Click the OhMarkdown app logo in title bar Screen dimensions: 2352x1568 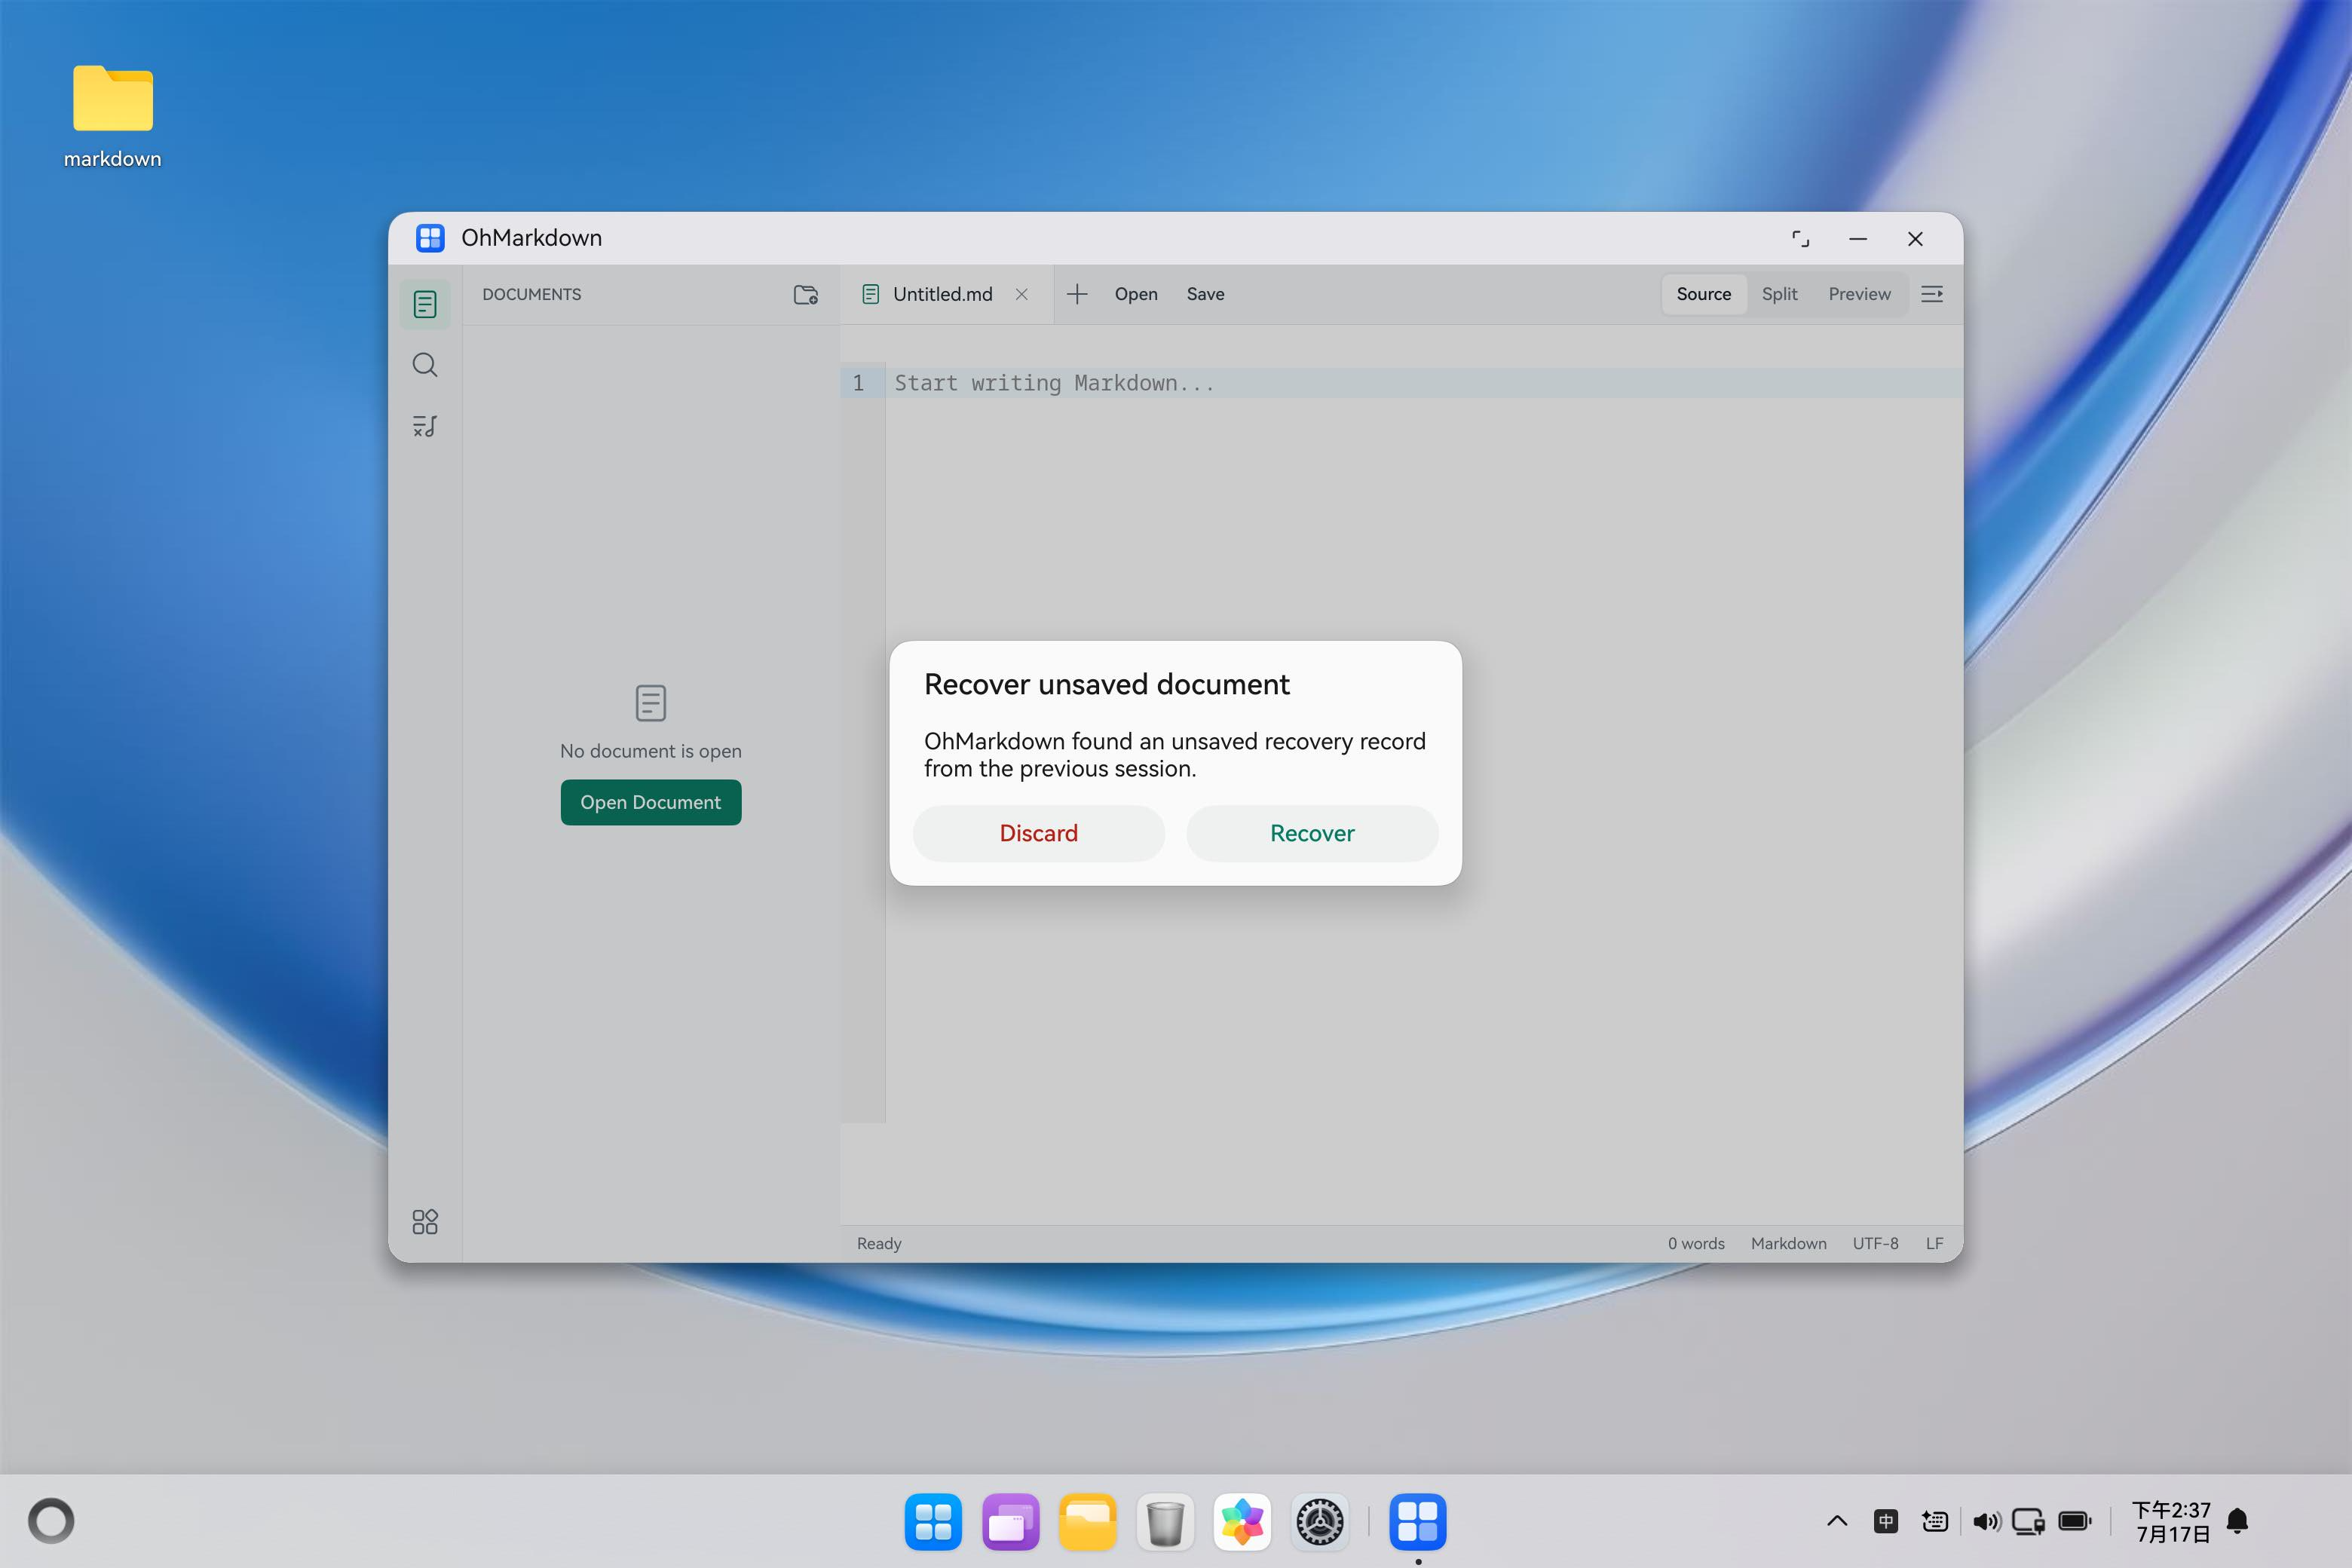click(x=430, y=238)
